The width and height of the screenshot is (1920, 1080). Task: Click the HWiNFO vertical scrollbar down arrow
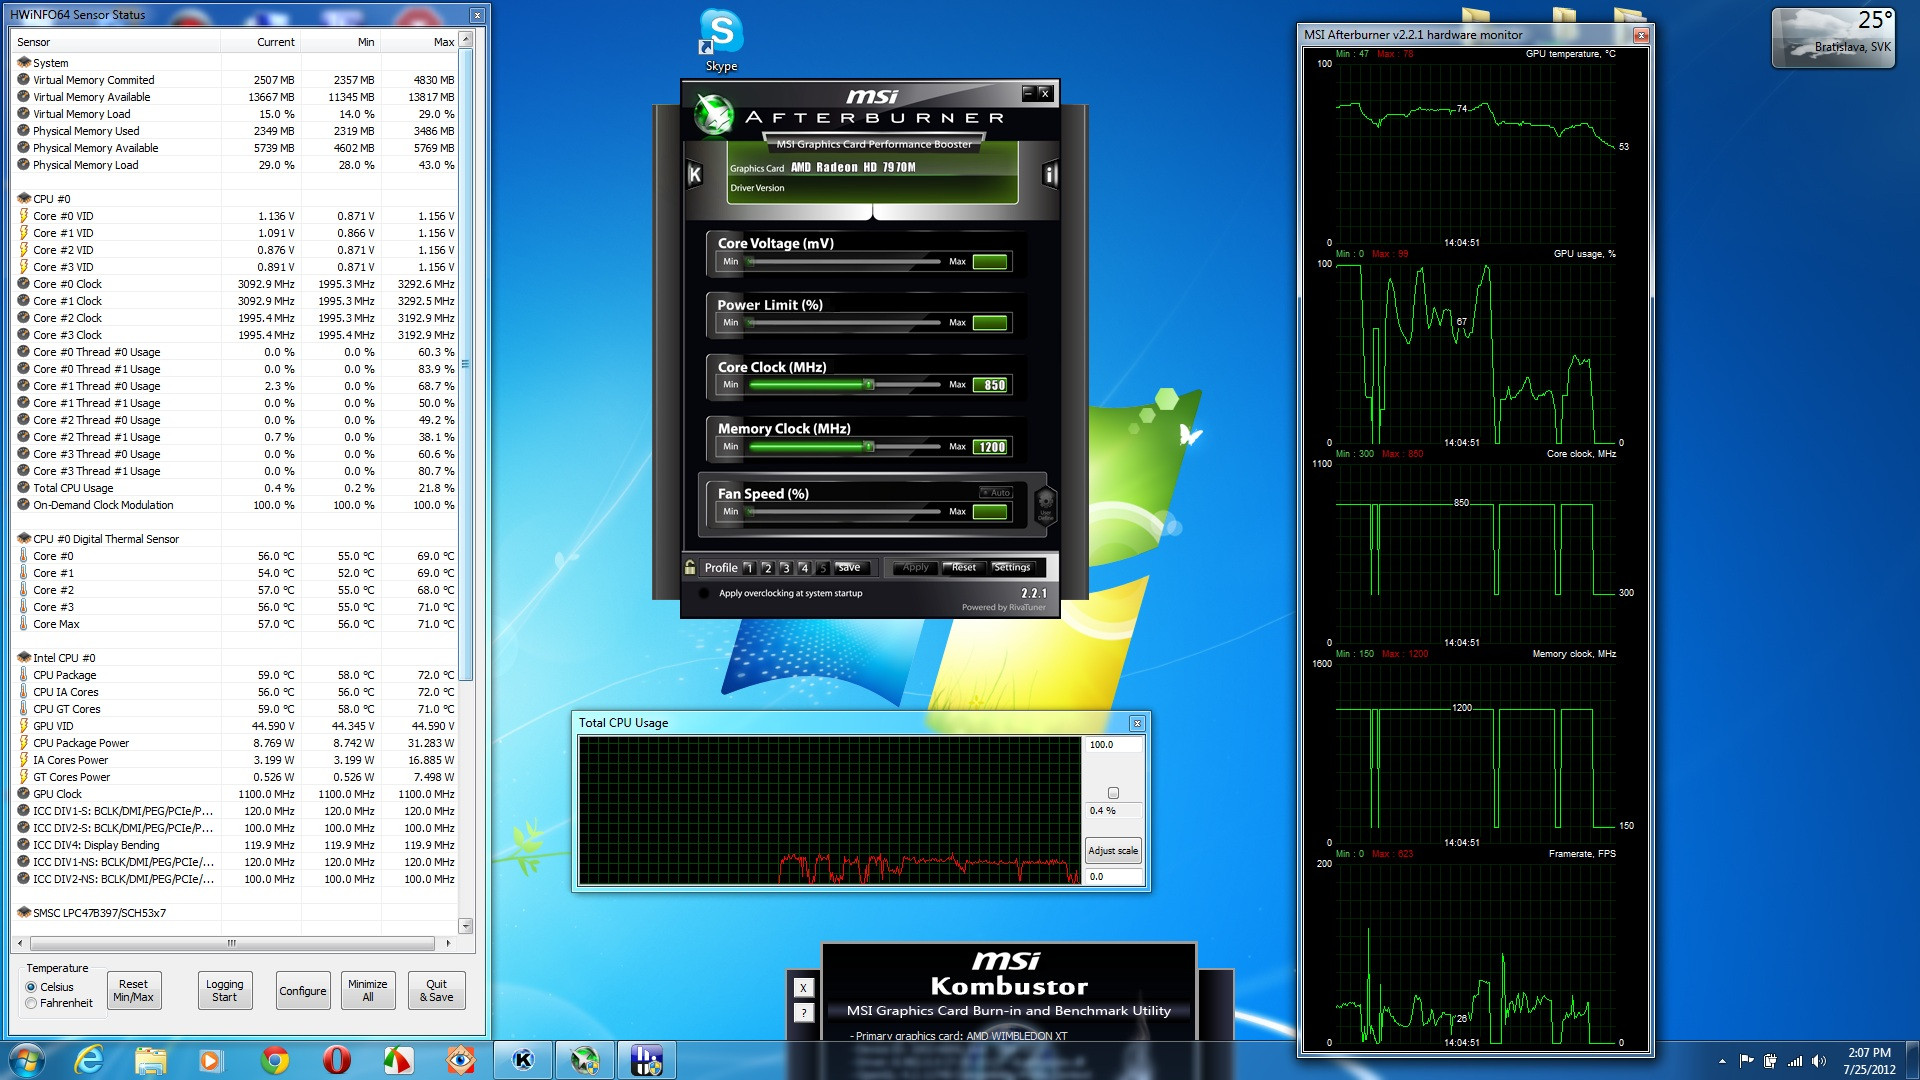pos(465,926)
